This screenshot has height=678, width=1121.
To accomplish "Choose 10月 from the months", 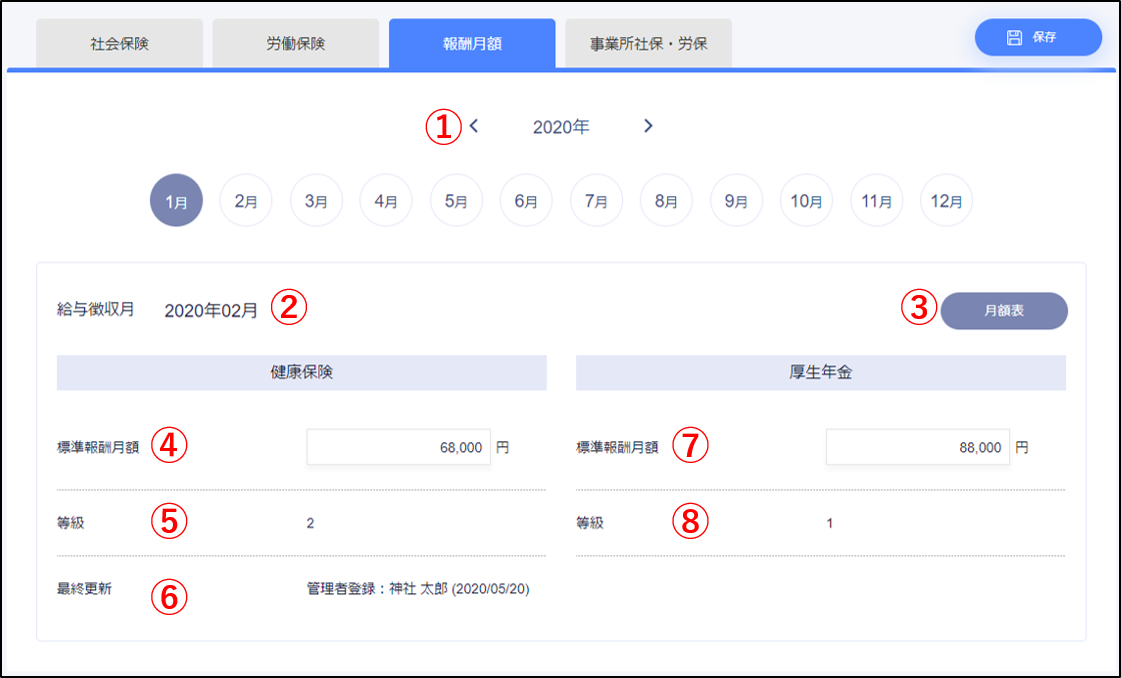I will click(x=806, y=201).
